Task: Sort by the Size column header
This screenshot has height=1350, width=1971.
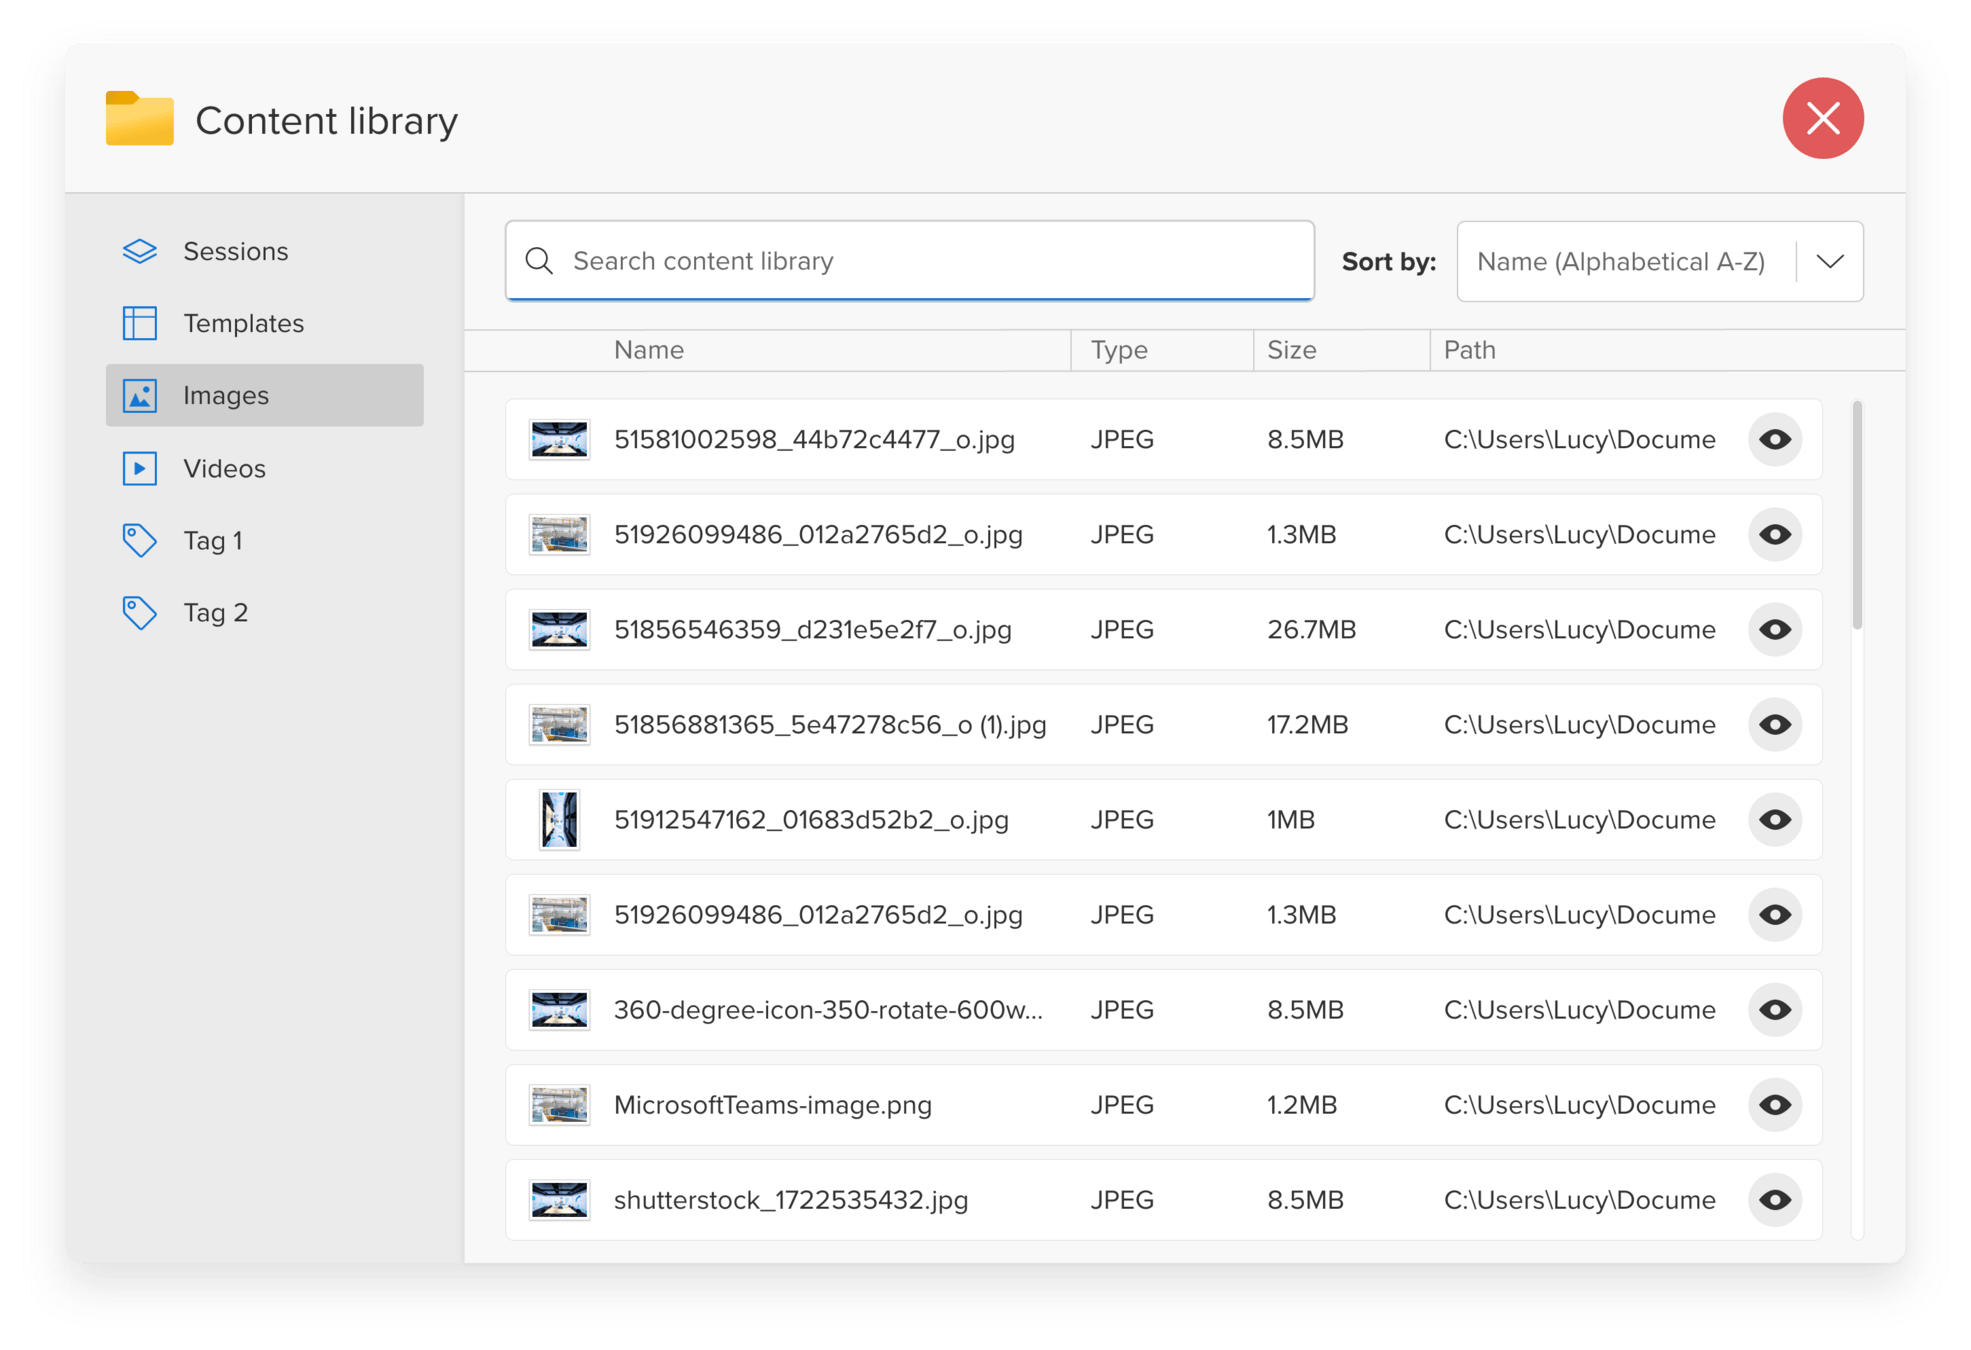Action: (x=1291, y=350)
